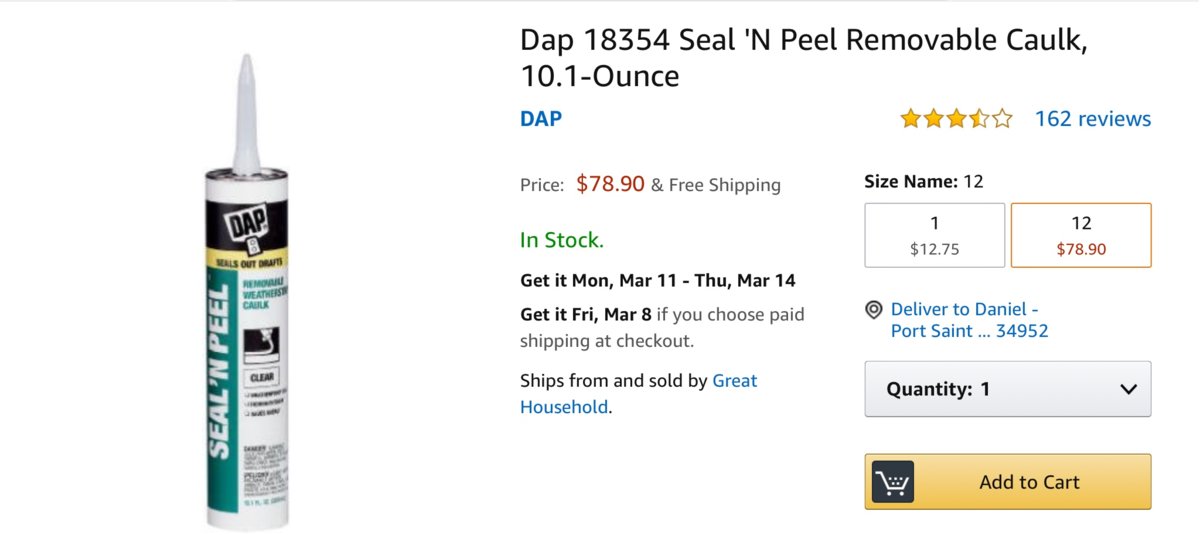
Task: Click the star rating icons
Action: 955,119
